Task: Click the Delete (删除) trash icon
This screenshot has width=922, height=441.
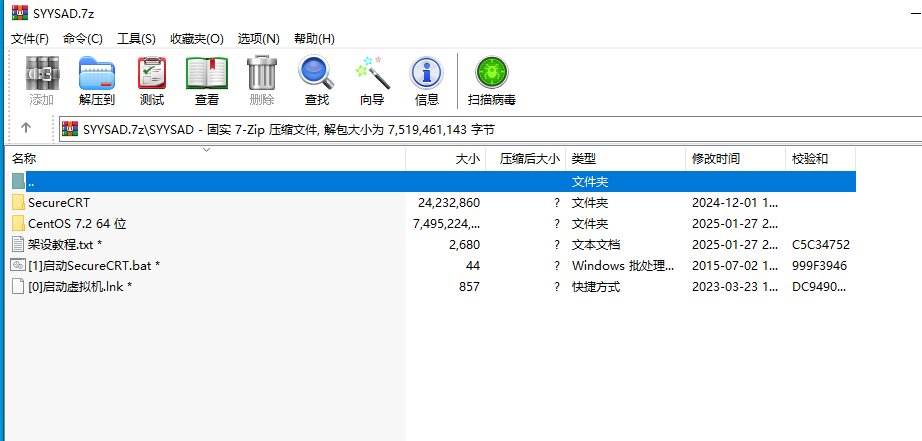Action: [262, 74]
